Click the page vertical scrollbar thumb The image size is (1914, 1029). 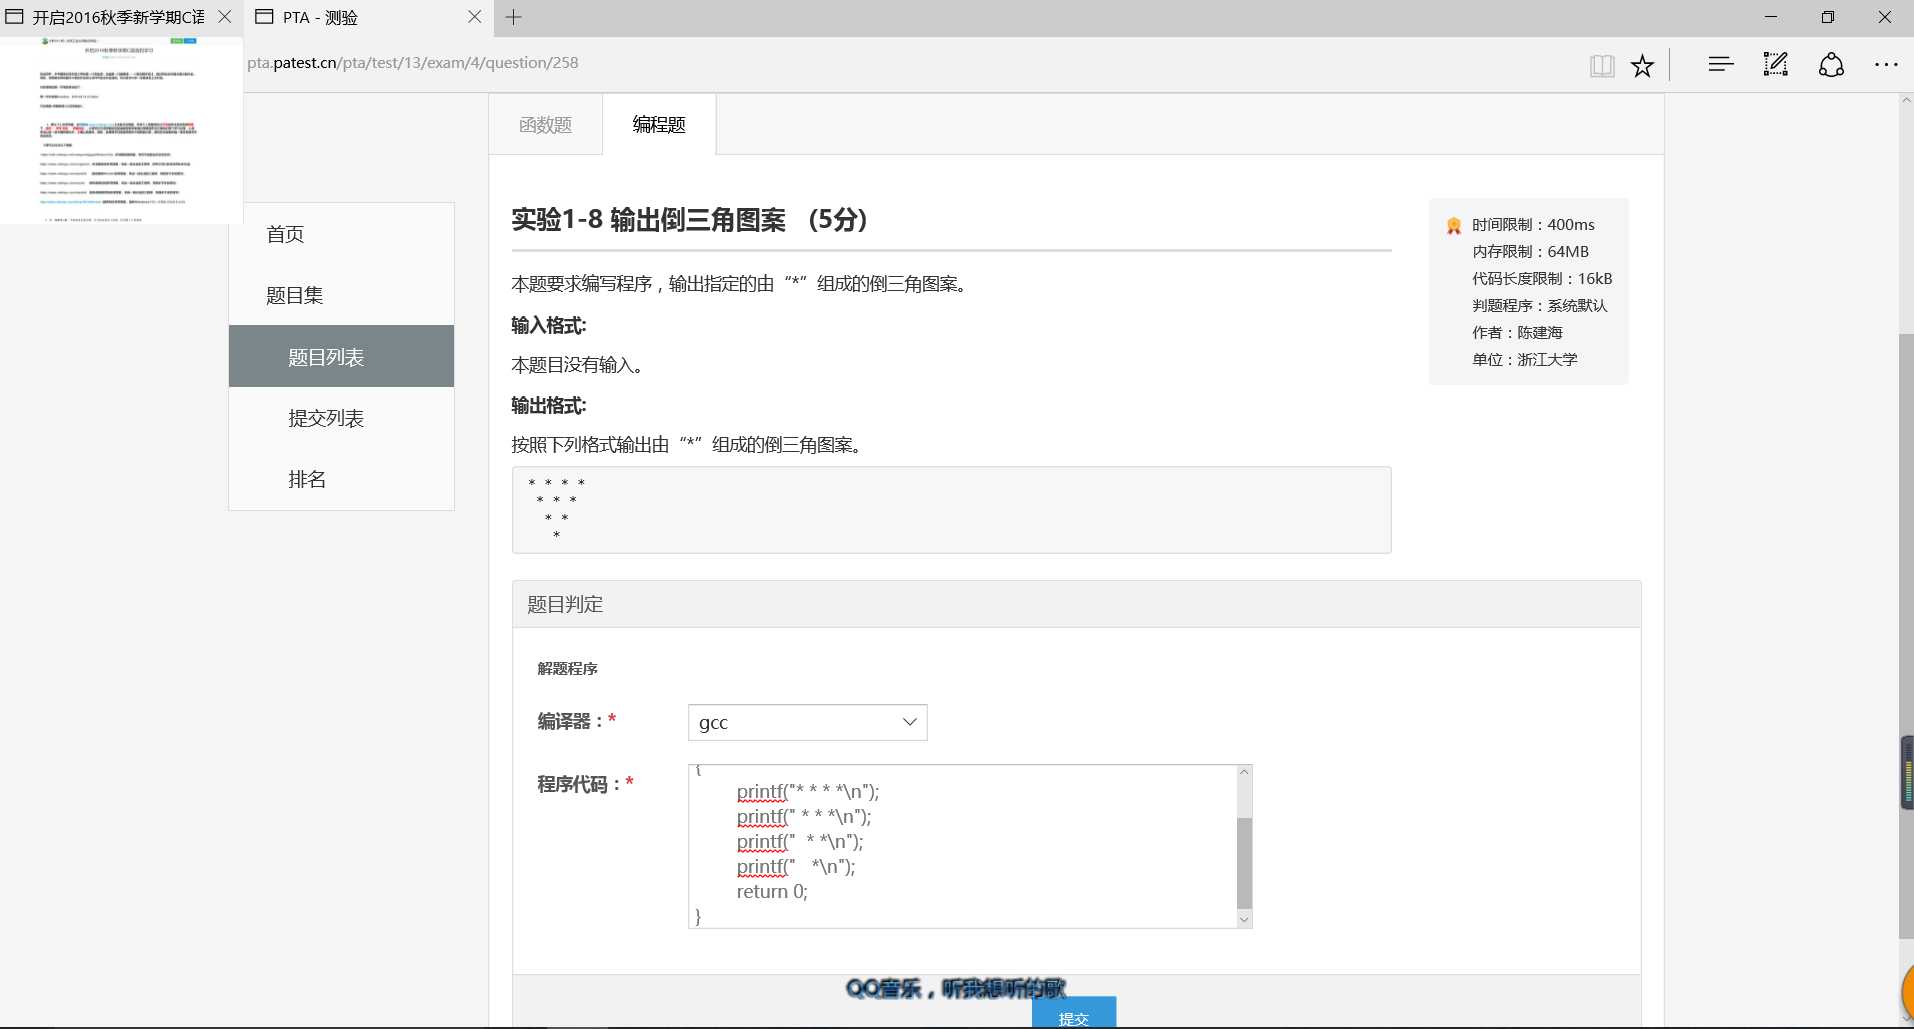tap(1906, 635)
